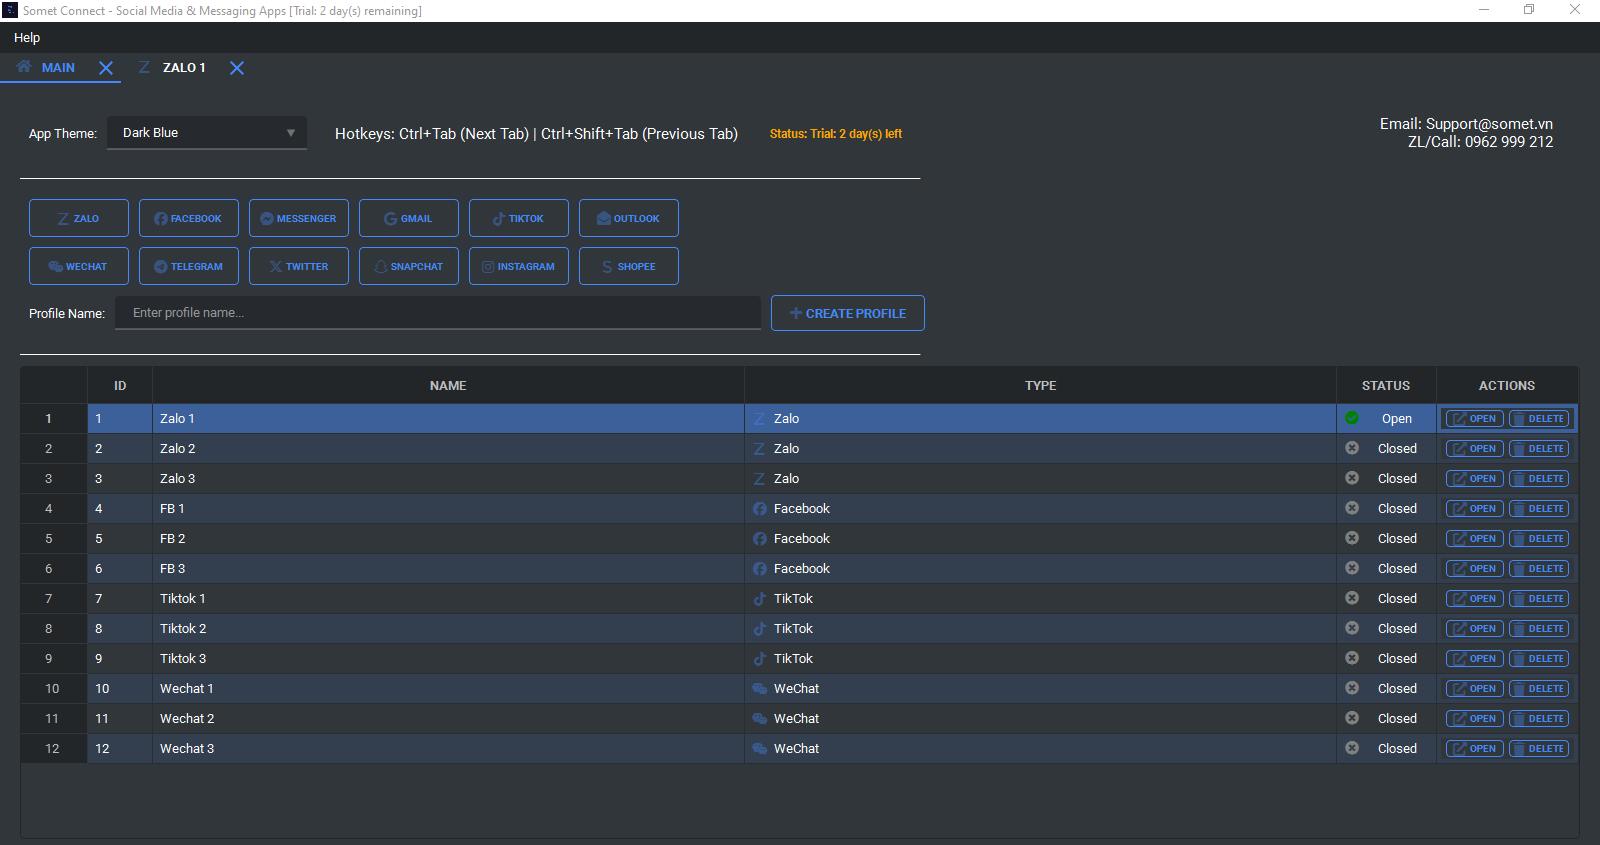The image size is (1600, 845).
Task: Sort by the NAME column header
Action: pos(447,385)
